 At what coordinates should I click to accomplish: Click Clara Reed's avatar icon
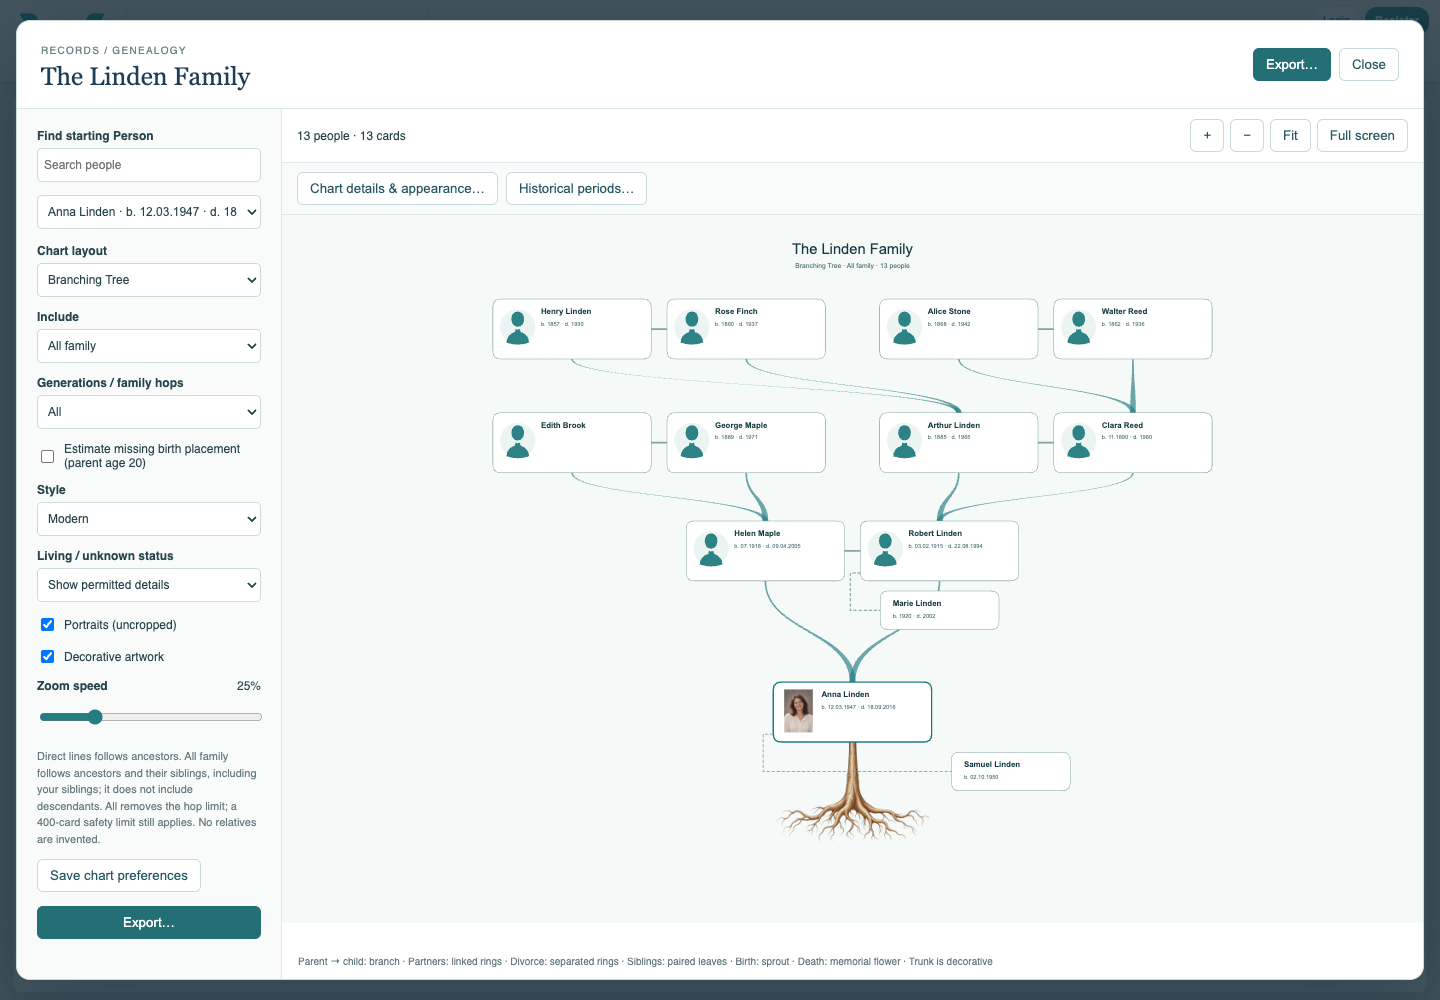[1079, 441]
